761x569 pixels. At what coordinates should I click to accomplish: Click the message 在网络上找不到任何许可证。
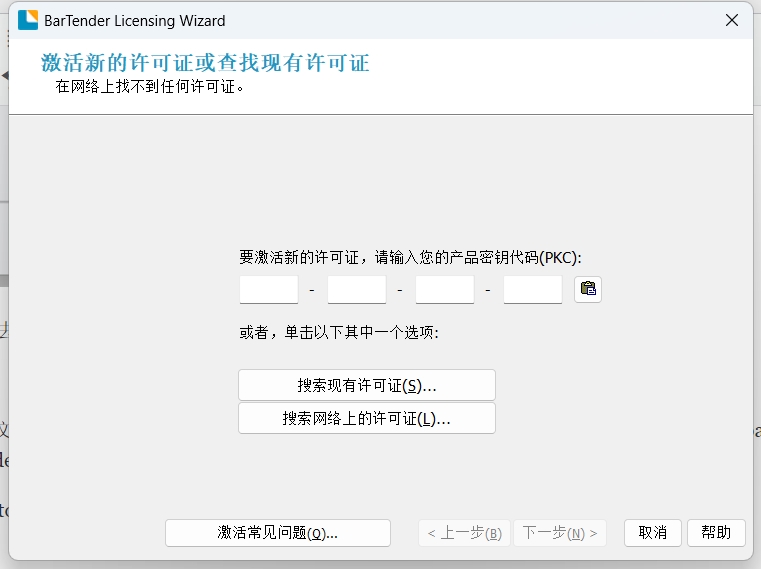(x=149, y=86)
